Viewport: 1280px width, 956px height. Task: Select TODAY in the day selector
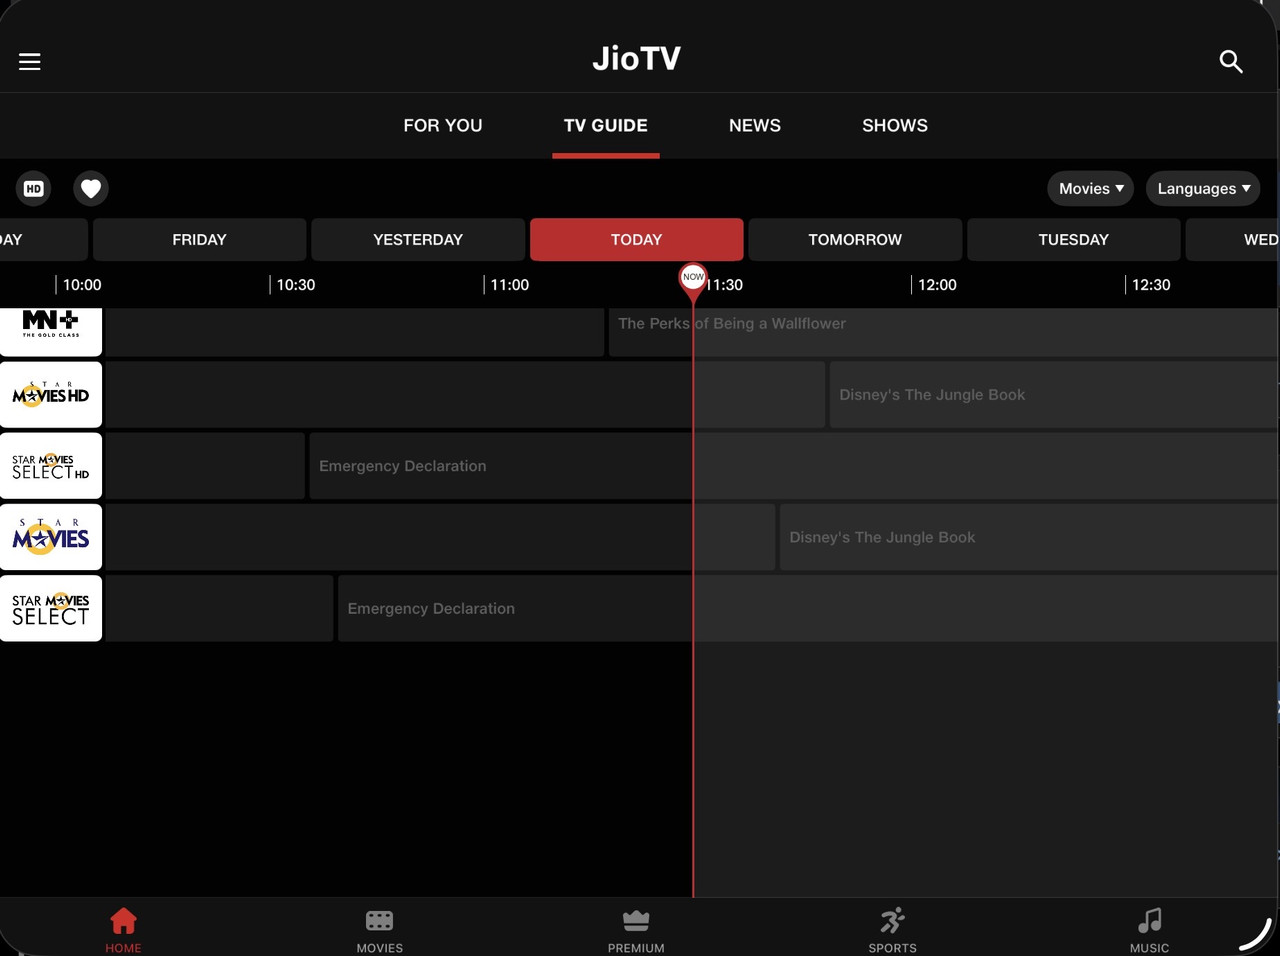(x=636, y=239)
